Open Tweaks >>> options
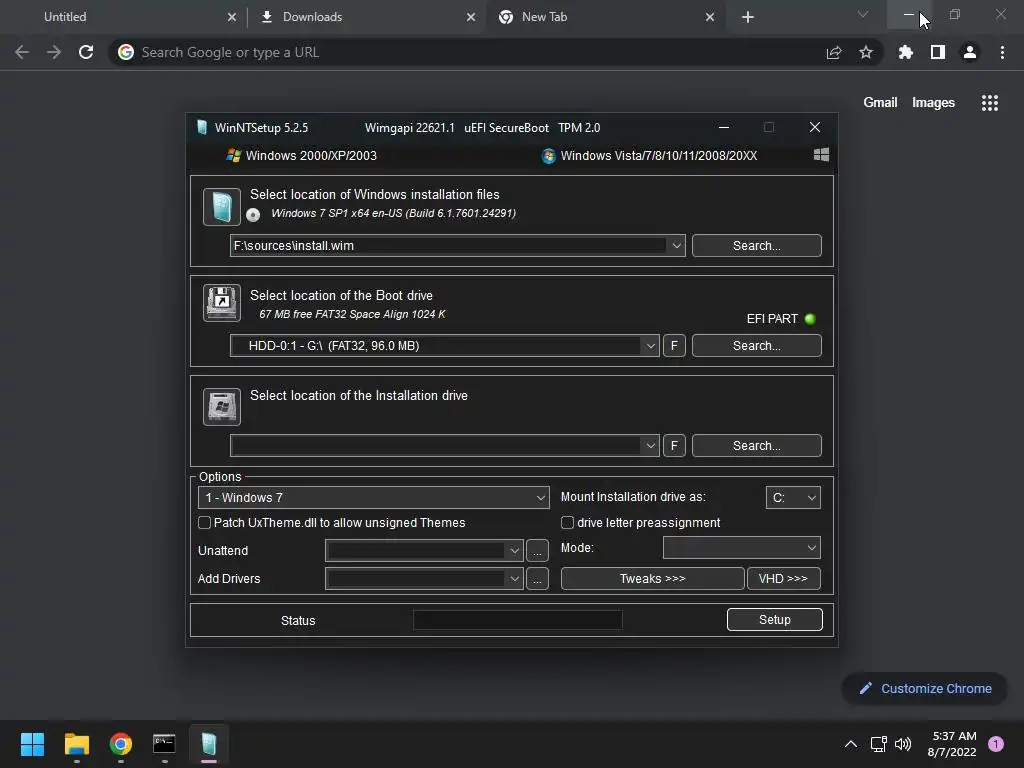Viewport: 1024px width, 768px height. click(652, 579)
